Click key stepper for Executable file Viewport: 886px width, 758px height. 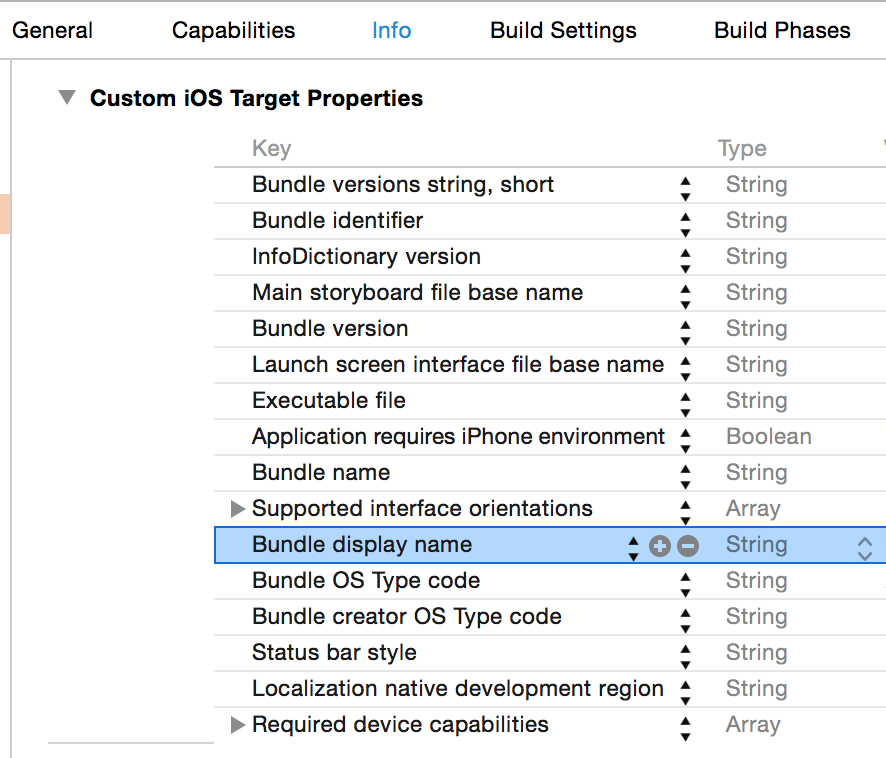[x=685, y=401]
